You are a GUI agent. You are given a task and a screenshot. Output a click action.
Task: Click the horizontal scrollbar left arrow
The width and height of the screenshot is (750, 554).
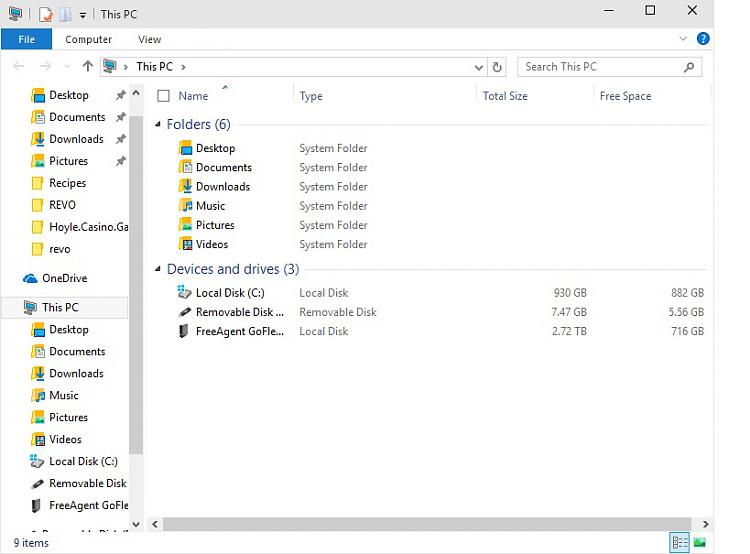coord(155,524)
